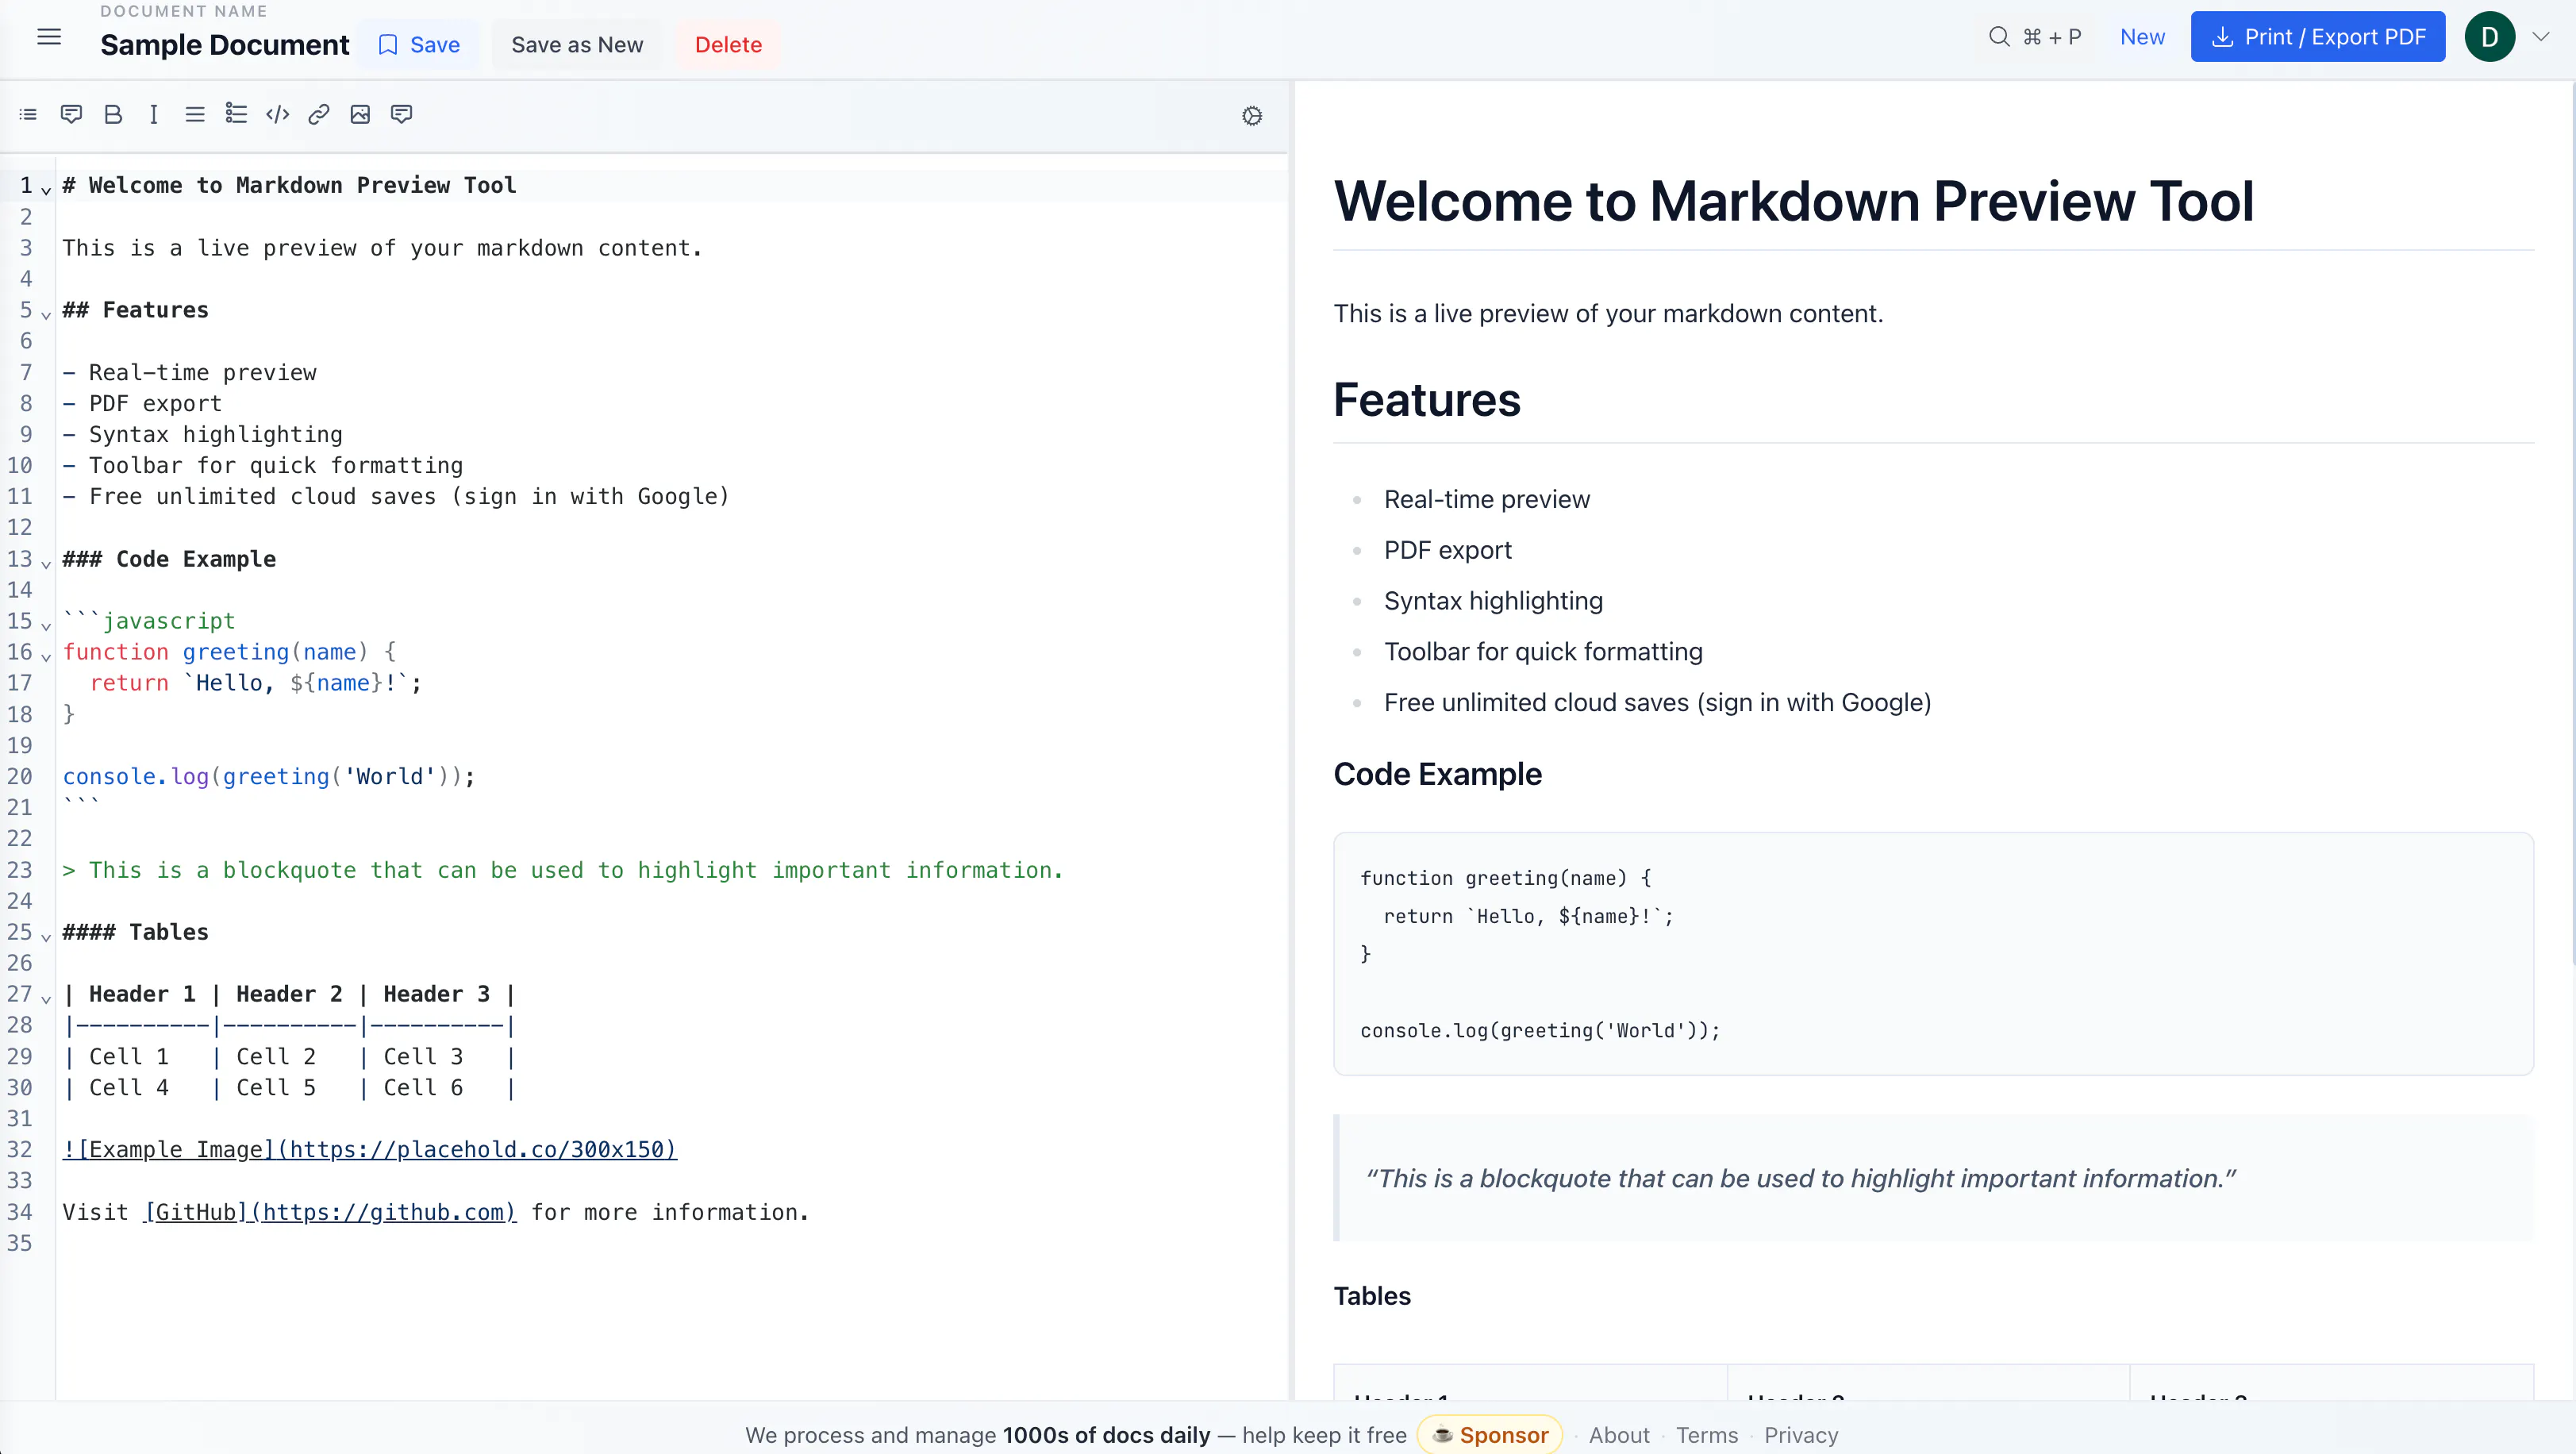Click the comment icon beside the Bold button

tap(71, 115)
